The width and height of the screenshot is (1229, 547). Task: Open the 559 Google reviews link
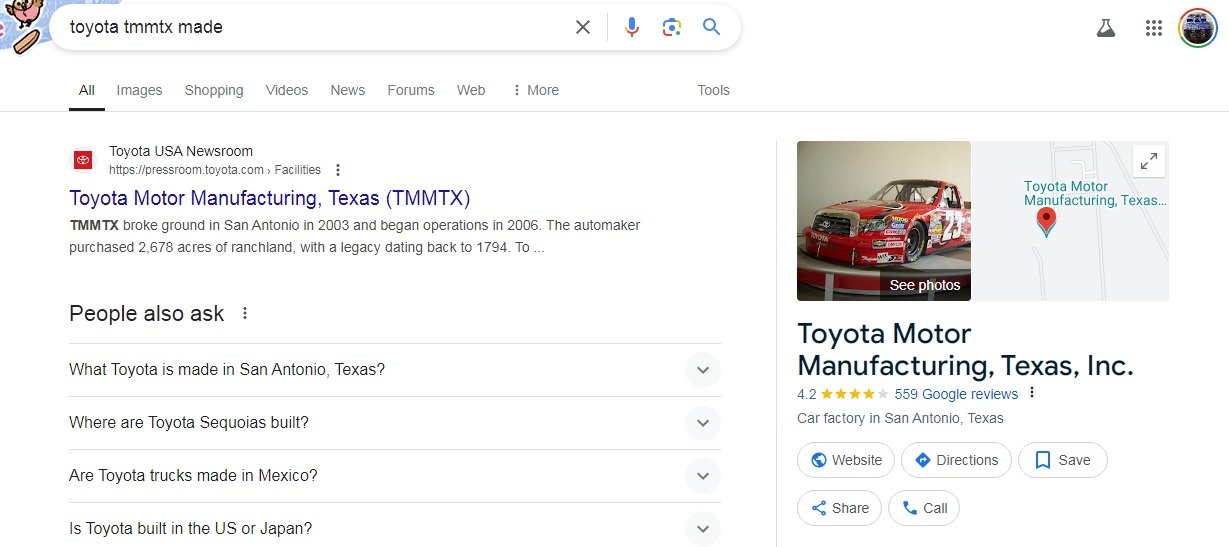[x=956, y=394]
